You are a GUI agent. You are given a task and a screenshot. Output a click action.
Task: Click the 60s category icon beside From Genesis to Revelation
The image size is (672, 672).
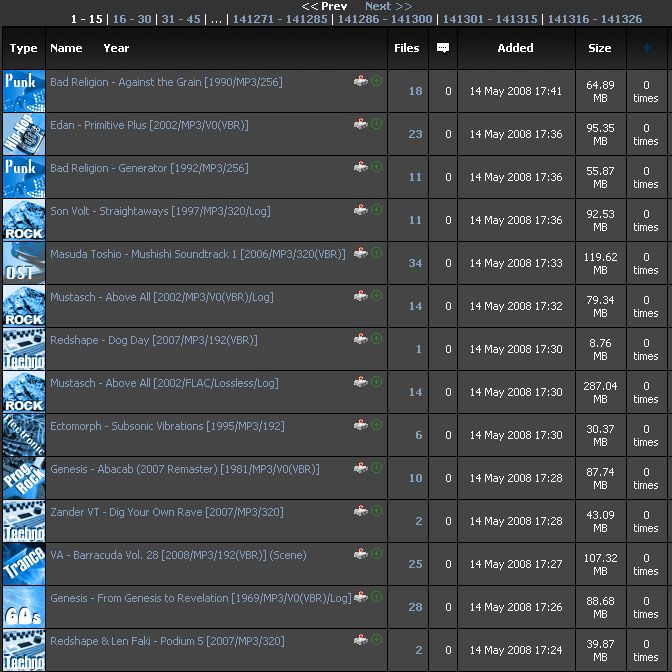[x=24, y=607]
